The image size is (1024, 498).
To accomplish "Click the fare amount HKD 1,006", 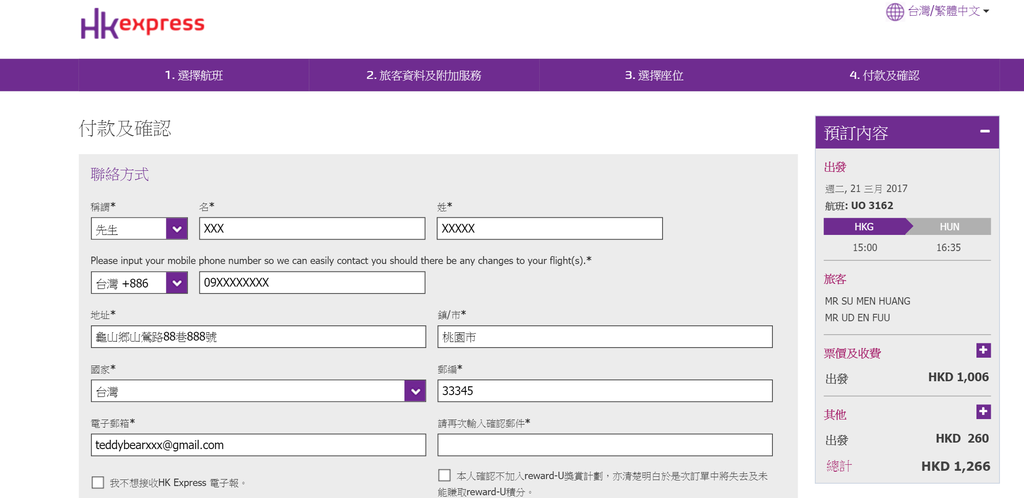I will (958, 377).
